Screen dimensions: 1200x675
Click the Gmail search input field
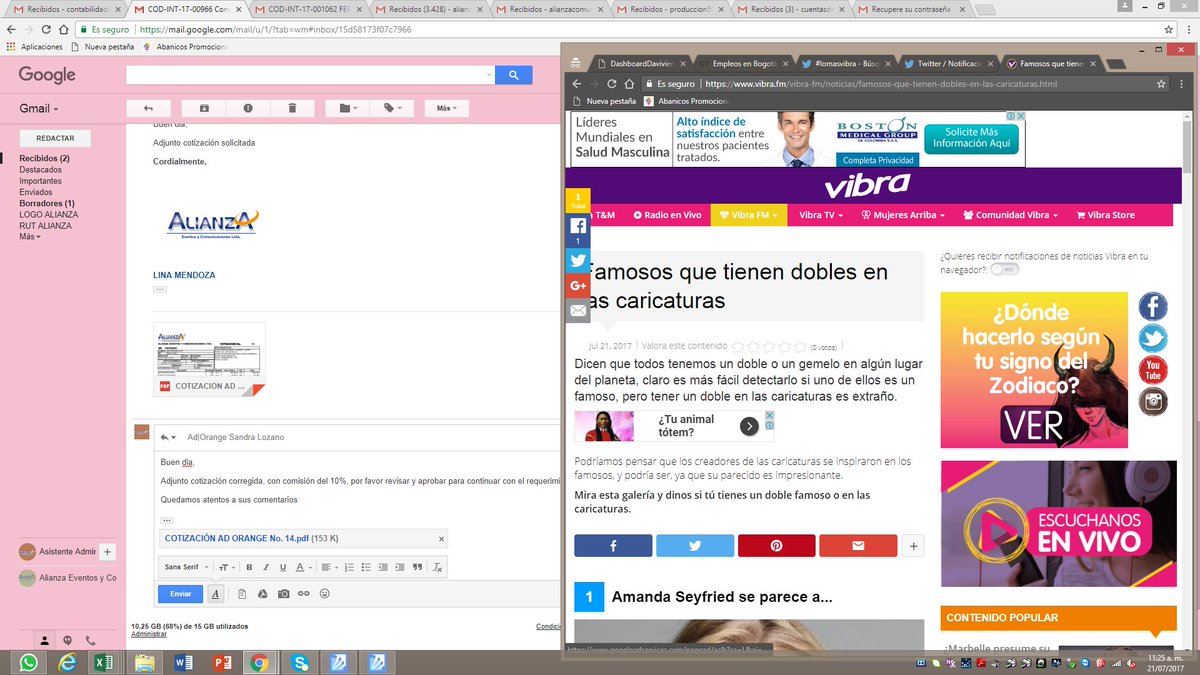[x=310, y=75]
